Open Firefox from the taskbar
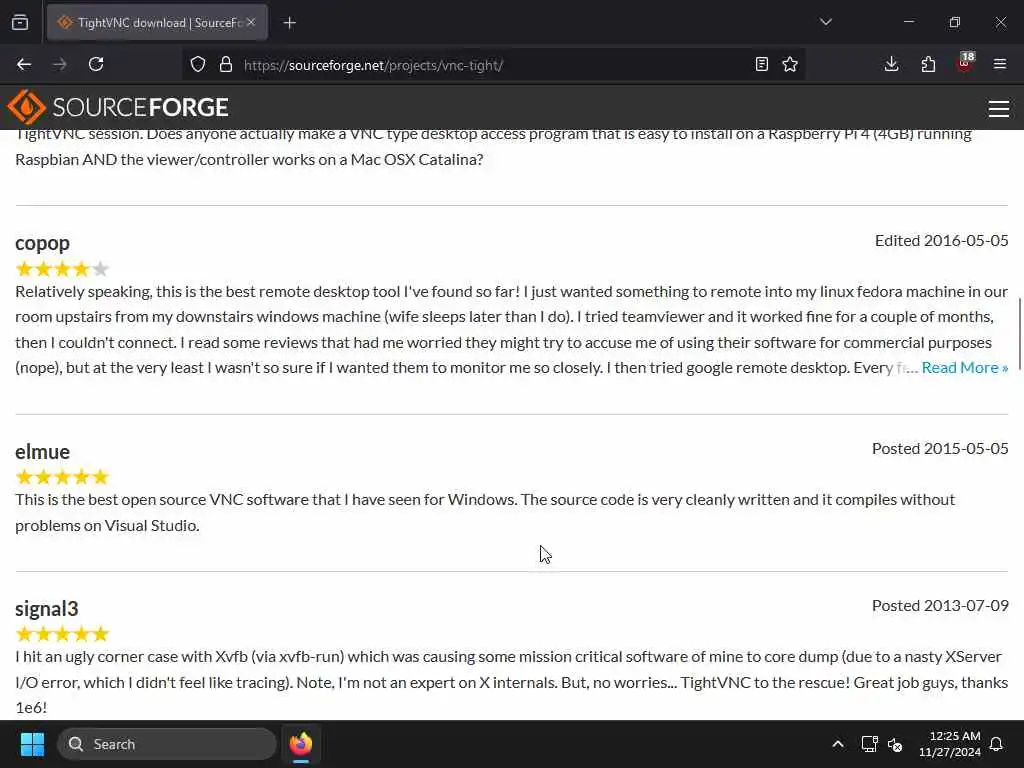Screen dimensions: 1024x768 [301, 744]
